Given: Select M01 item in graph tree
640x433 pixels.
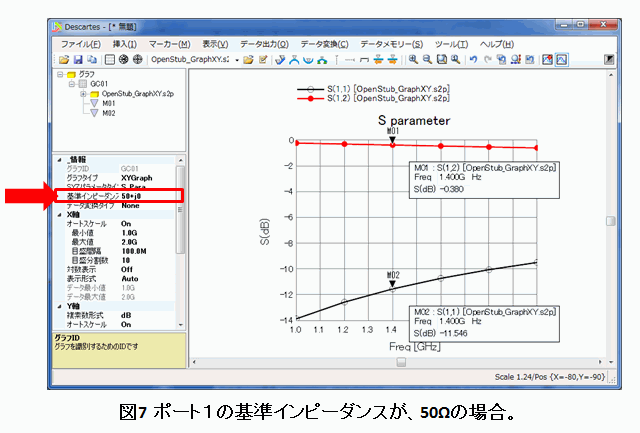Looking at the screenshot, I should coord(109,103).
